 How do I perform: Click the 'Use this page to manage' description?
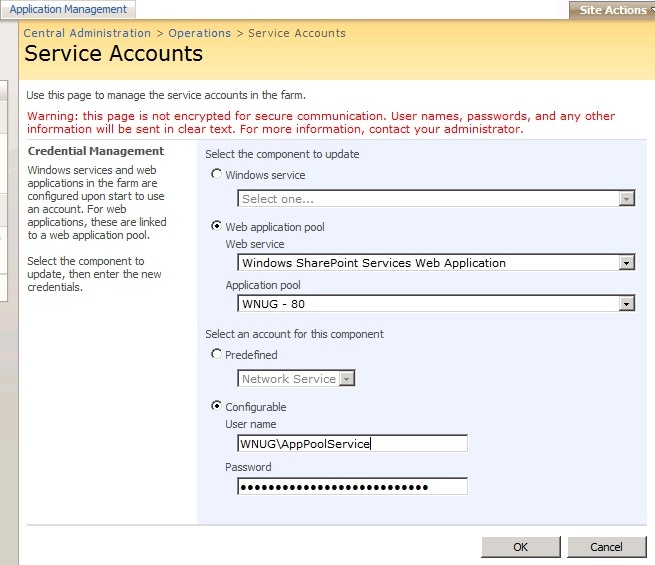(166, 95)
